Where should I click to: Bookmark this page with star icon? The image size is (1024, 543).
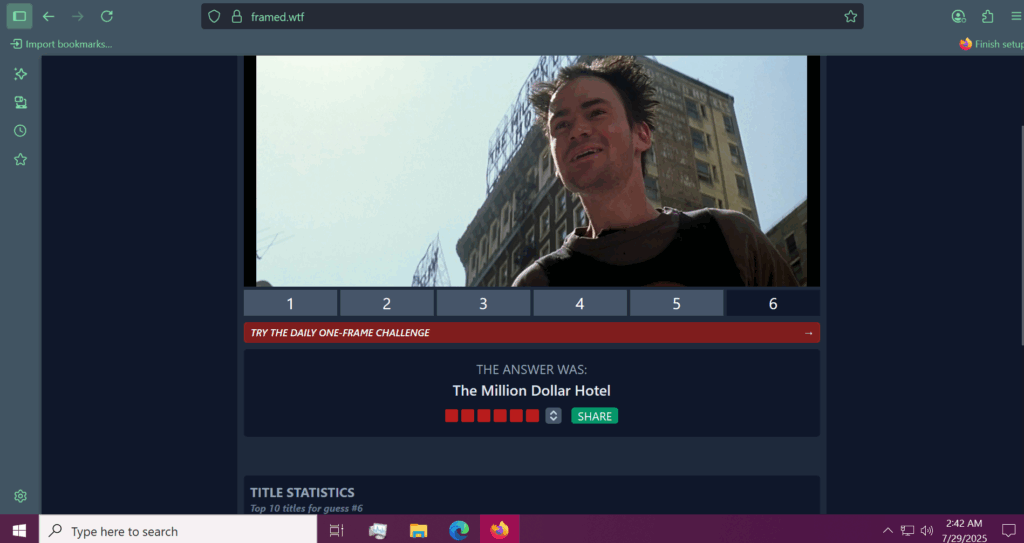850,16
